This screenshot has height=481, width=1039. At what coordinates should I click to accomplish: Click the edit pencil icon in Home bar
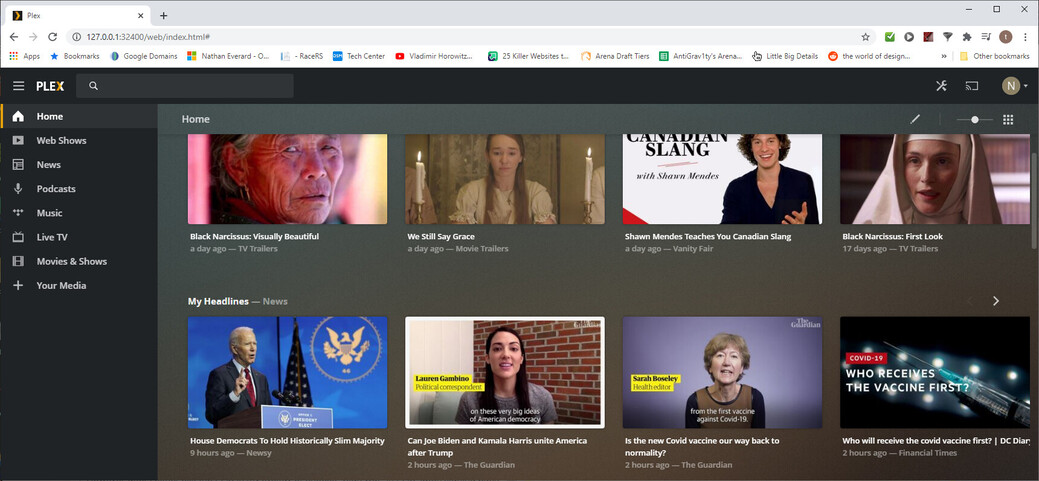point(915,119)
